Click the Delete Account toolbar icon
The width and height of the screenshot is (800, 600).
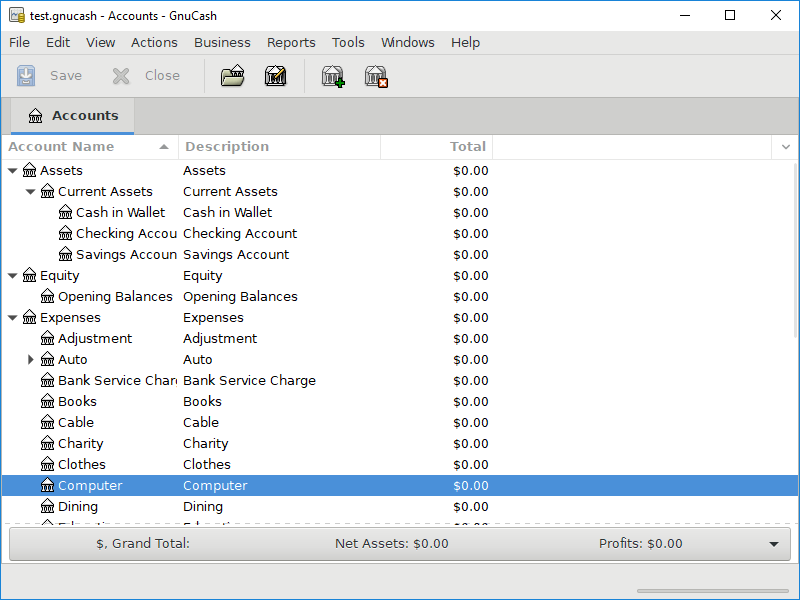click(x=376, y=76)
